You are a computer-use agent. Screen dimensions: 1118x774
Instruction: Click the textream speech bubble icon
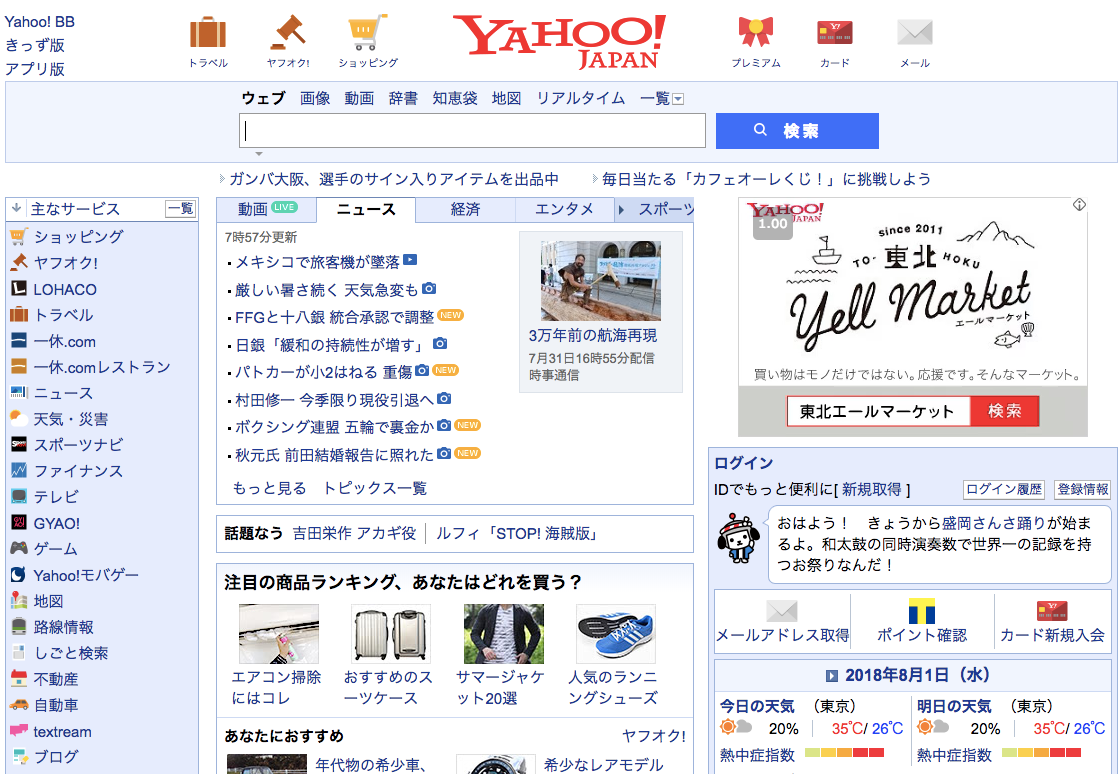coord(19,731)
